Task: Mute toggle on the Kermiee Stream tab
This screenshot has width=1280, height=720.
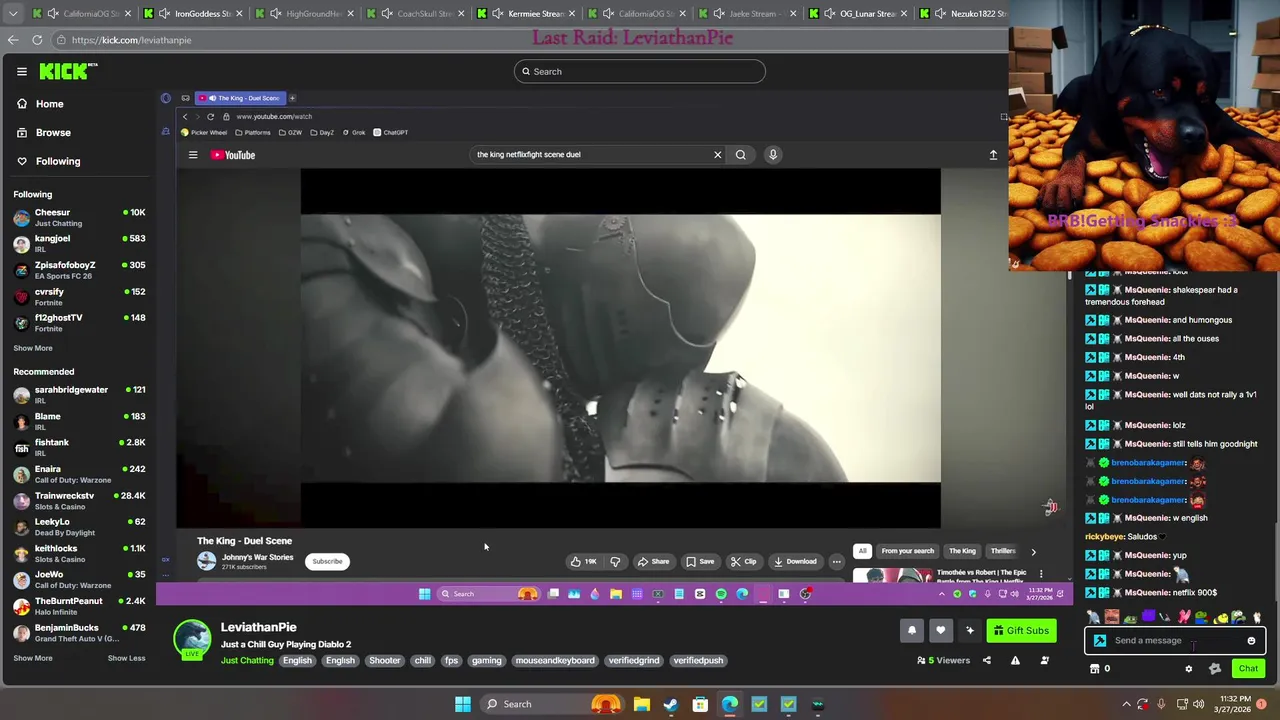Action: (498, 14)
